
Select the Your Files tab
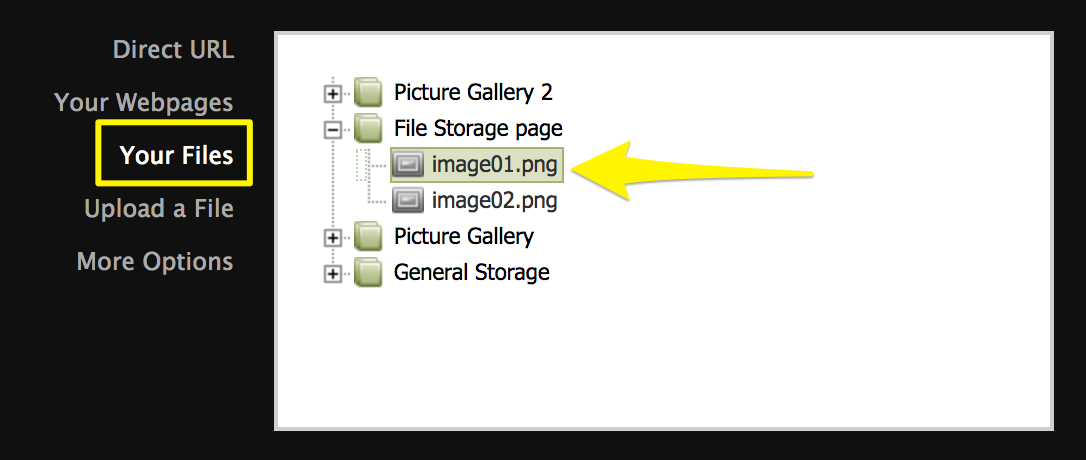coord(176,155)
